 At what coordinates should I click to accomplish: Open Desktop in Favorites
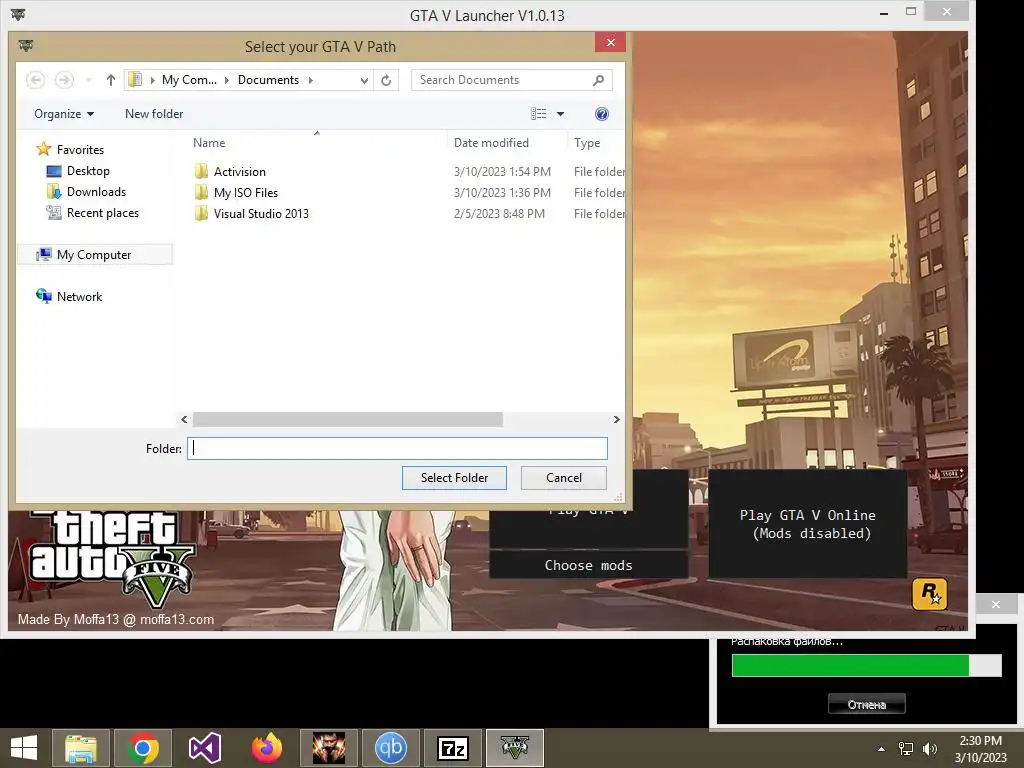point(88,170)
